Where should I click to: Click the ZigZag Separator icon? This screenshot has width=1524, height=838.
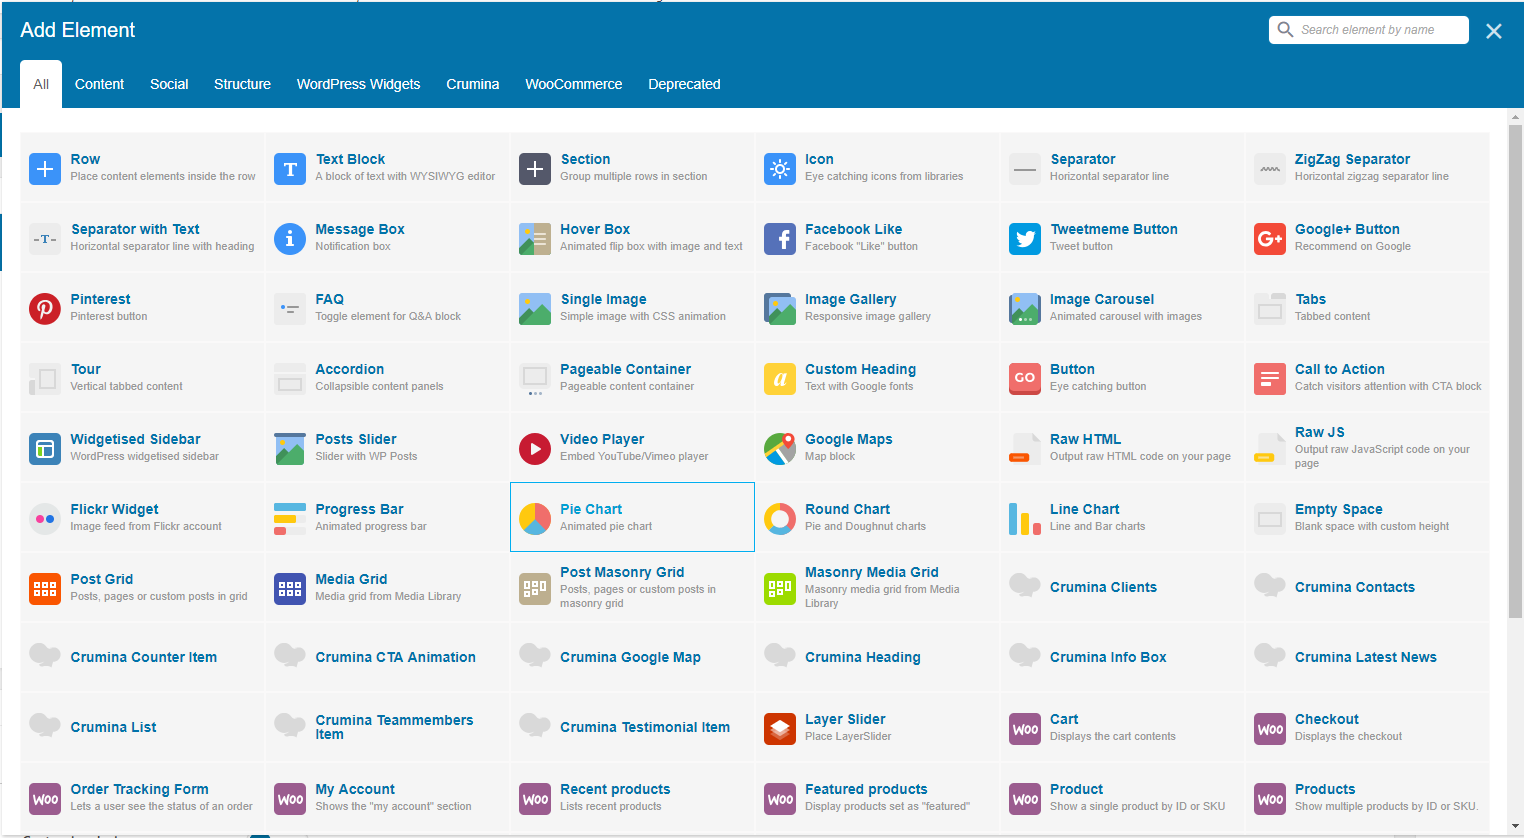point(1270,169)
